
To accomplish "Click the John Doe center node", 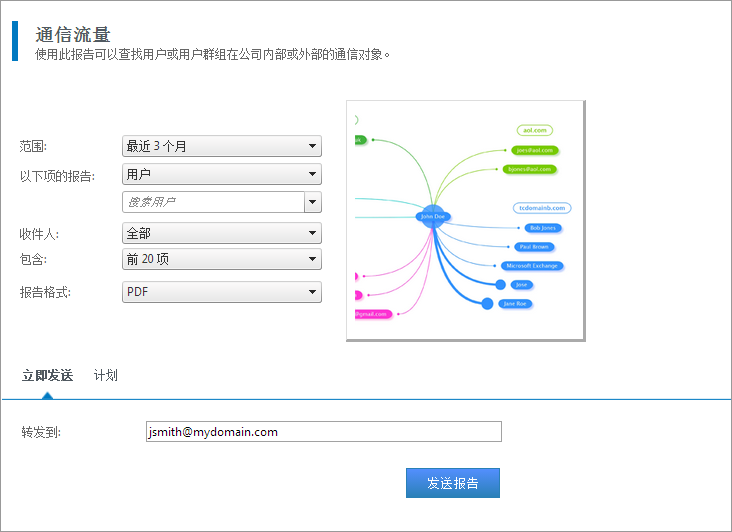I will [x=433, y=216].
